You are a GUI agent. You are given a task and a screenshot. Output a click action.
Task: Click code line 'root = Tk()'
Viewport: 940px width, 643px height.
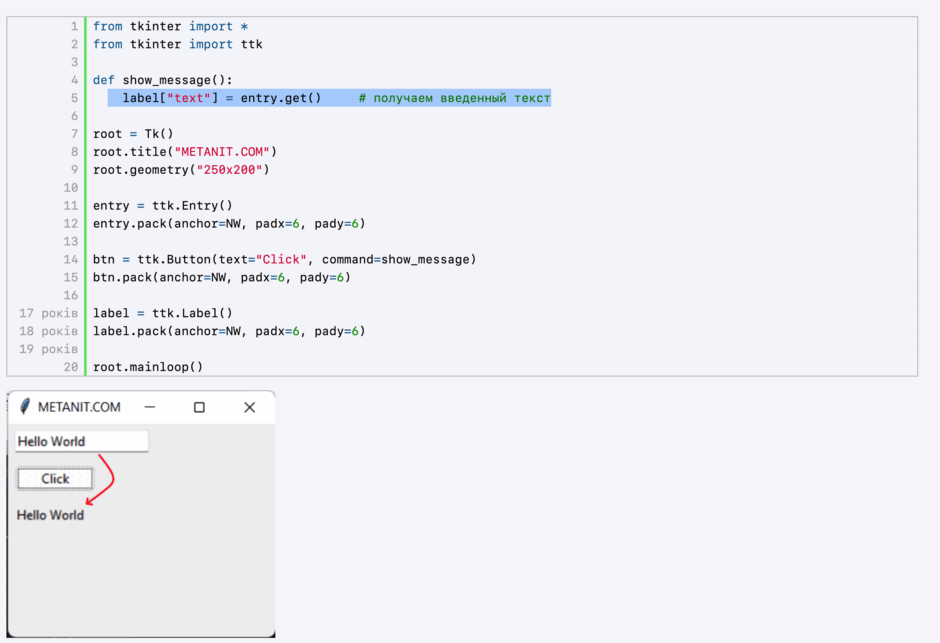coord(133,134)
